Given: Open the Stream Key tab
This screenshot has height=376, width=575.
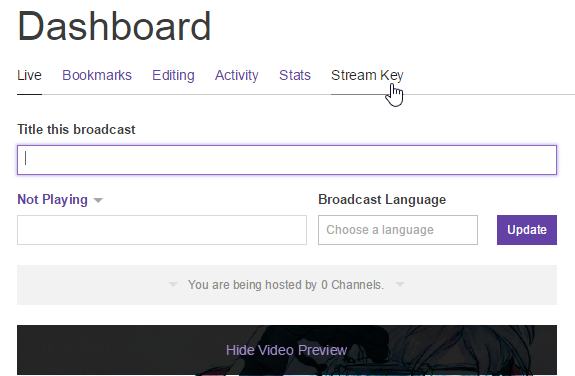Looking at the screenshot, I should click(367, 76).
